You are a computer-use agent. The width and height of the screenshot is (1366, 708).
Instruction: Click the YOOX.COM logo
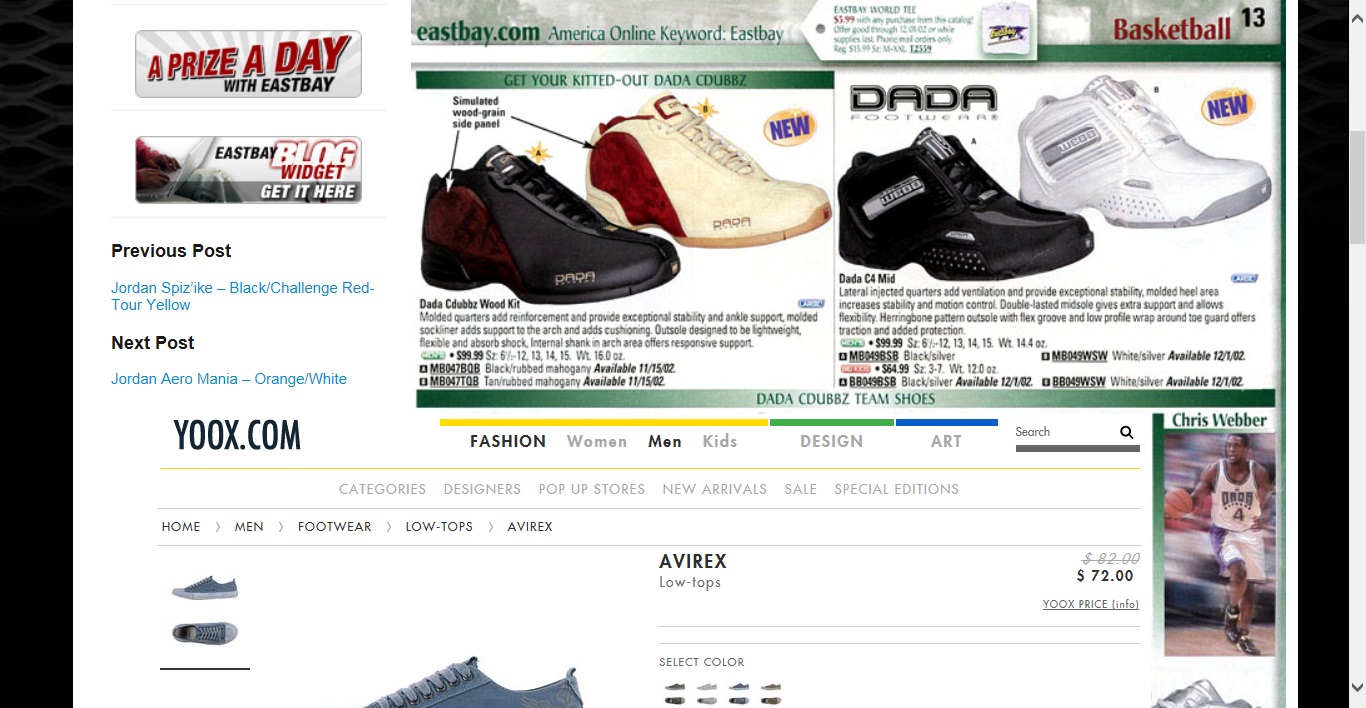point(237,436)
